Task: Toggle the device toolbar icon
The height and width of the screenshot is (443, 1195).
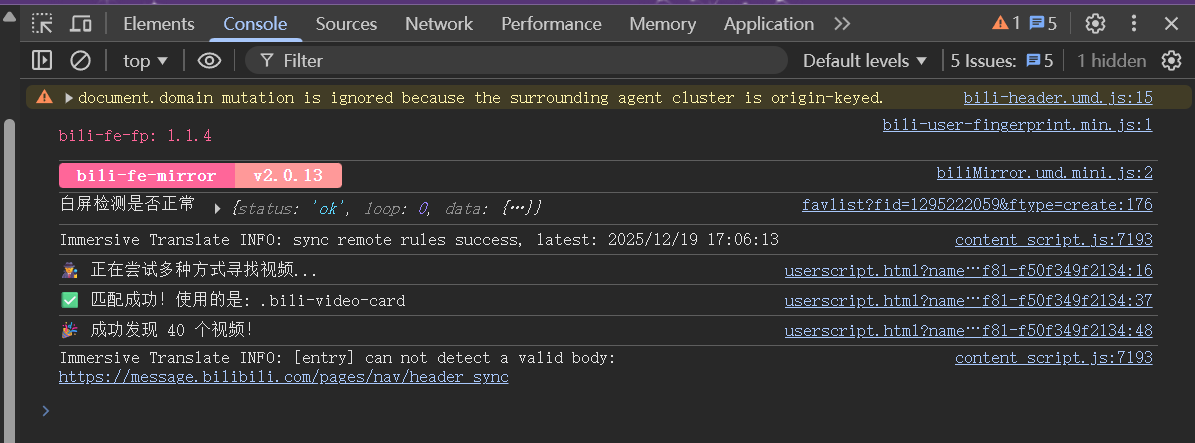Action: 81,23
